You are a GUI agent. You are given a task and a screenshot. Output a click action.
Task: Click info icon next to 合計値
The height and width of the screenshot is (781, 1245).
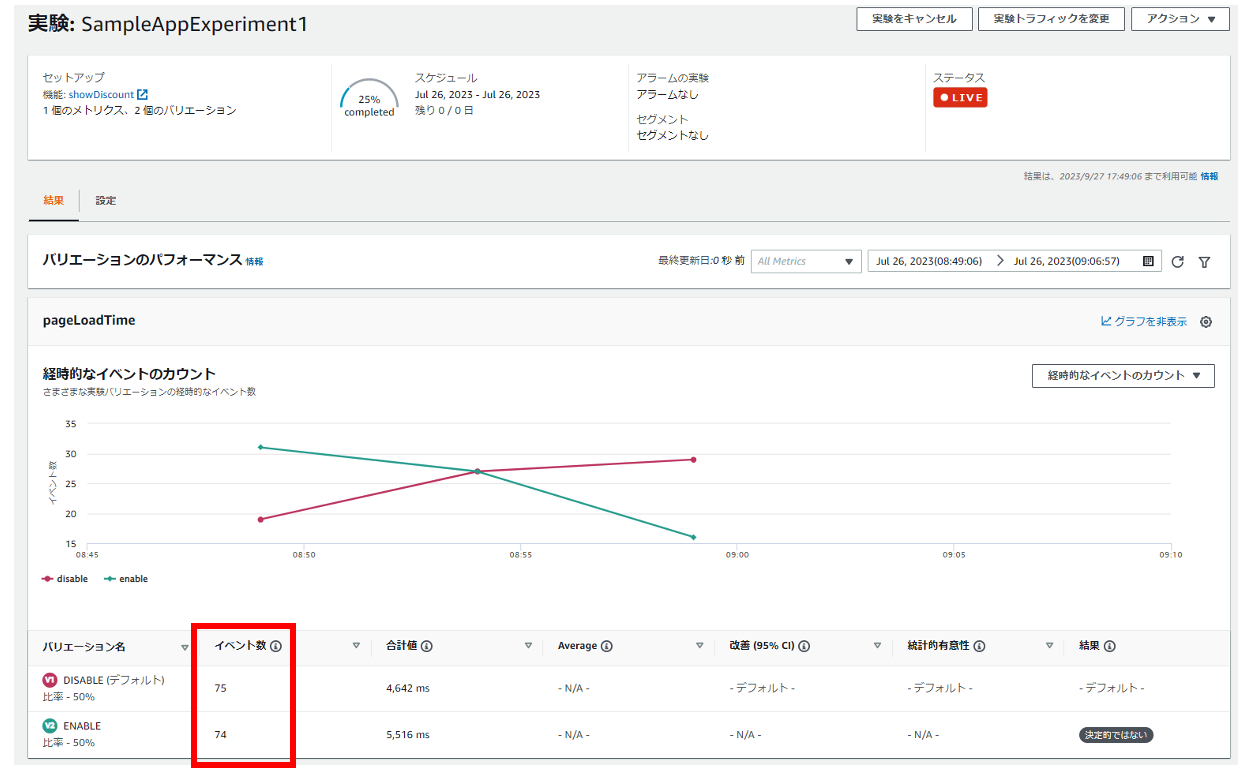tap(427, 646)
